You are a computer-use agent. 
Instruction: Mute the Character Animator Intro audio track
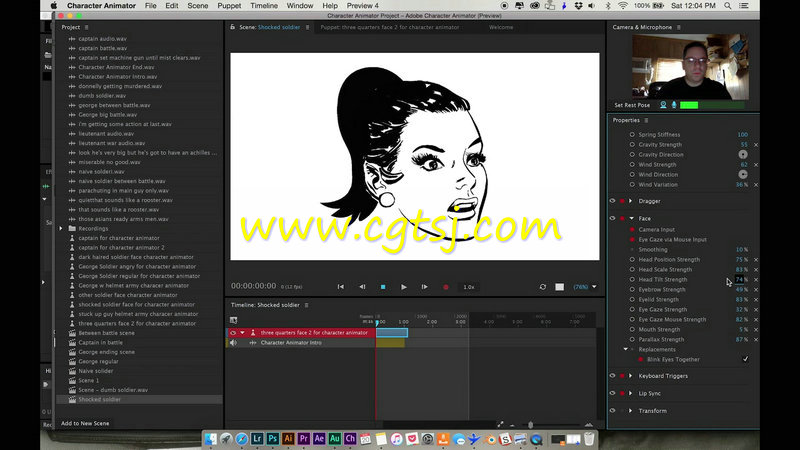[233, 342]
